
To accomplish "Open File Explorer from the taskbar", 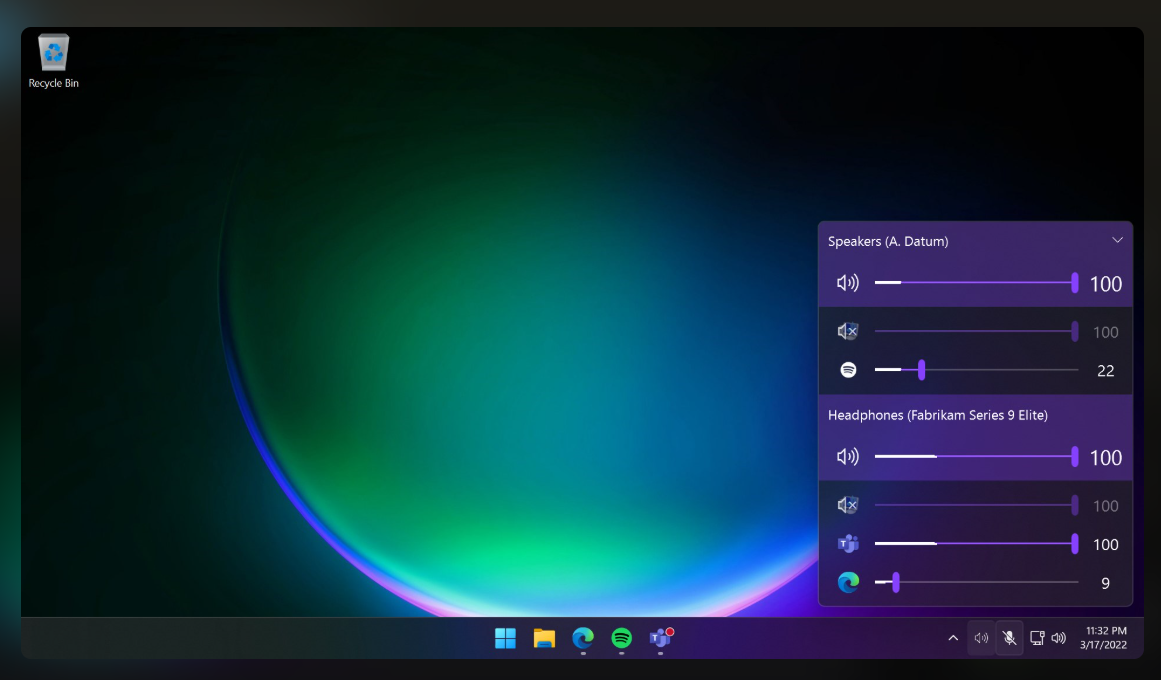I will (544, 638).
